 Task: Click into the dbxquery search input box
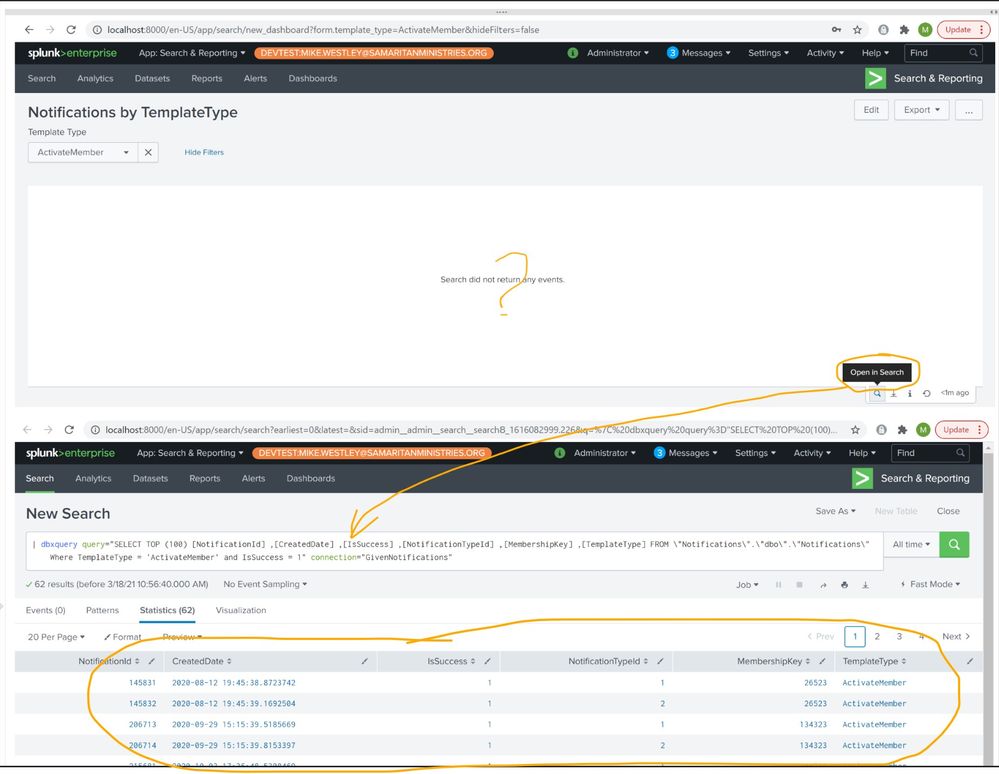click(450, 550)
